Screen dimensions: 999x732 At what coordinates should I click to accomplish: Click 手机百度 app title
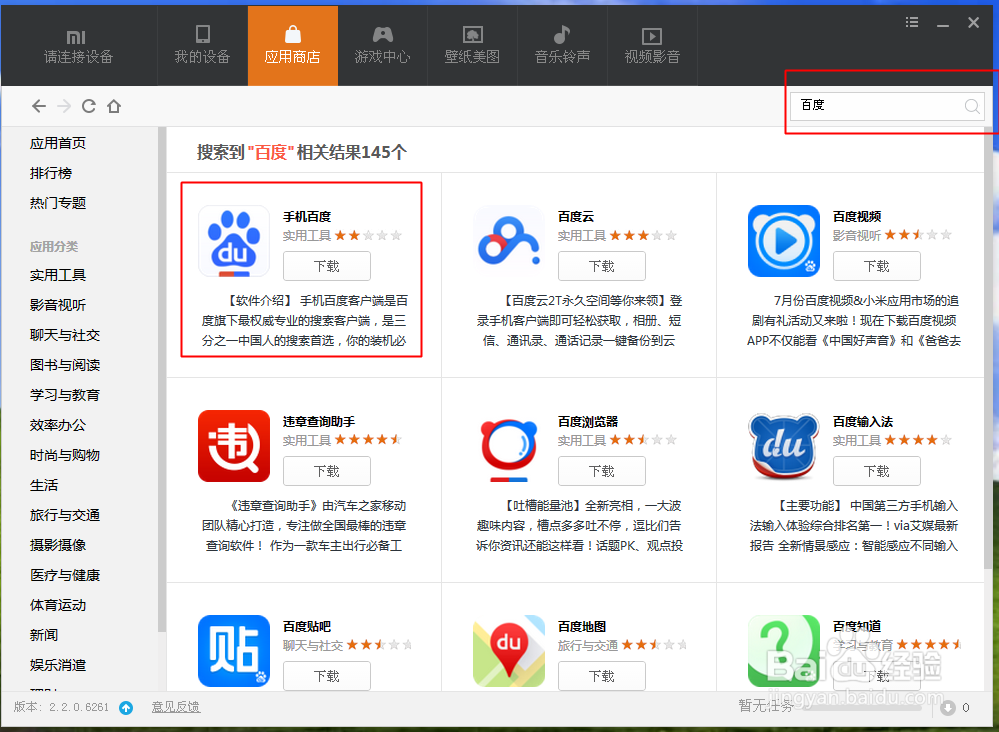point(307,217)
